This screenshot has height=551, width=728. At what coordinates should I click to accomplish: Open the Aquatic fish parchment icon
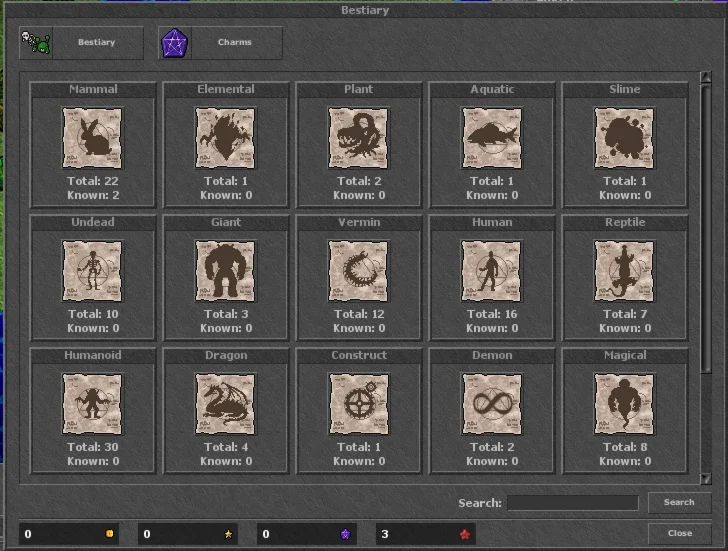pos(492,138)
